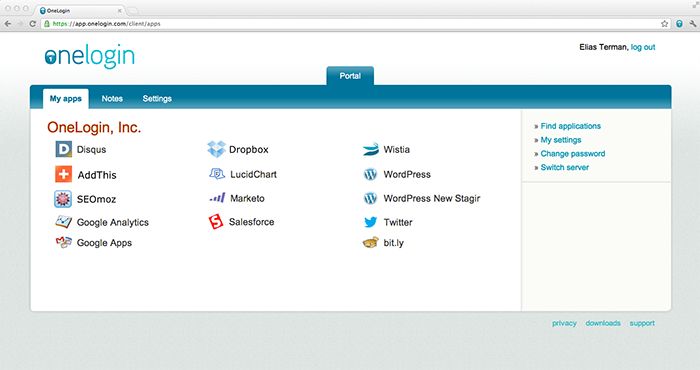This screenshot has height=370, width=700.
Task: Click the privacy footer link
Action: click(564, 323)
